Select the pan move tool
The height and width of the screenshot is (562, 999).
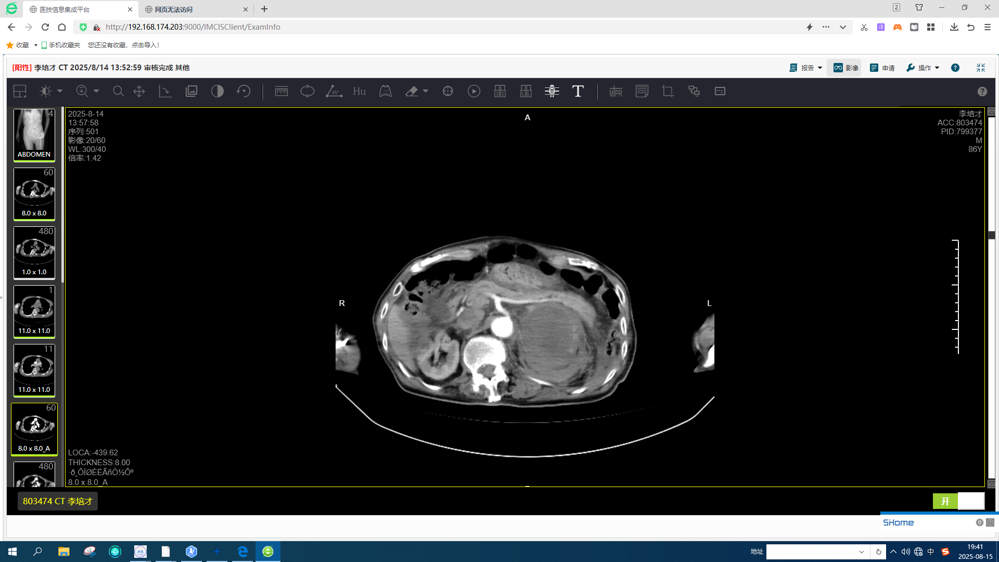tap(139, 91)
